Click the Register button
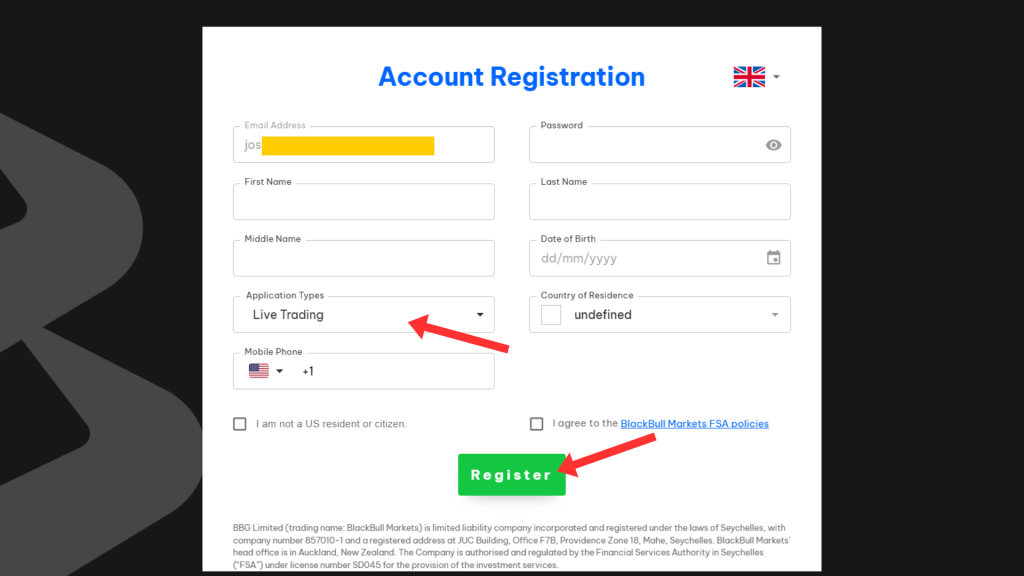The height and width of the screenshot is (576, 1024). pos(511,474)
